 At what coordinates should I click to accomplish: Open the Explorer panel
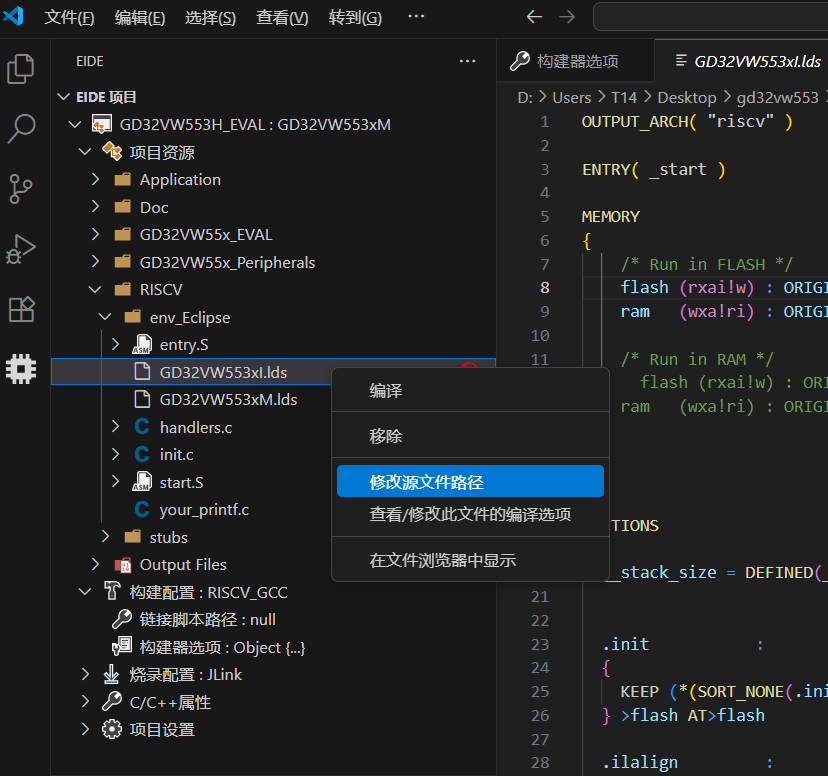click(x=20, y=68)
